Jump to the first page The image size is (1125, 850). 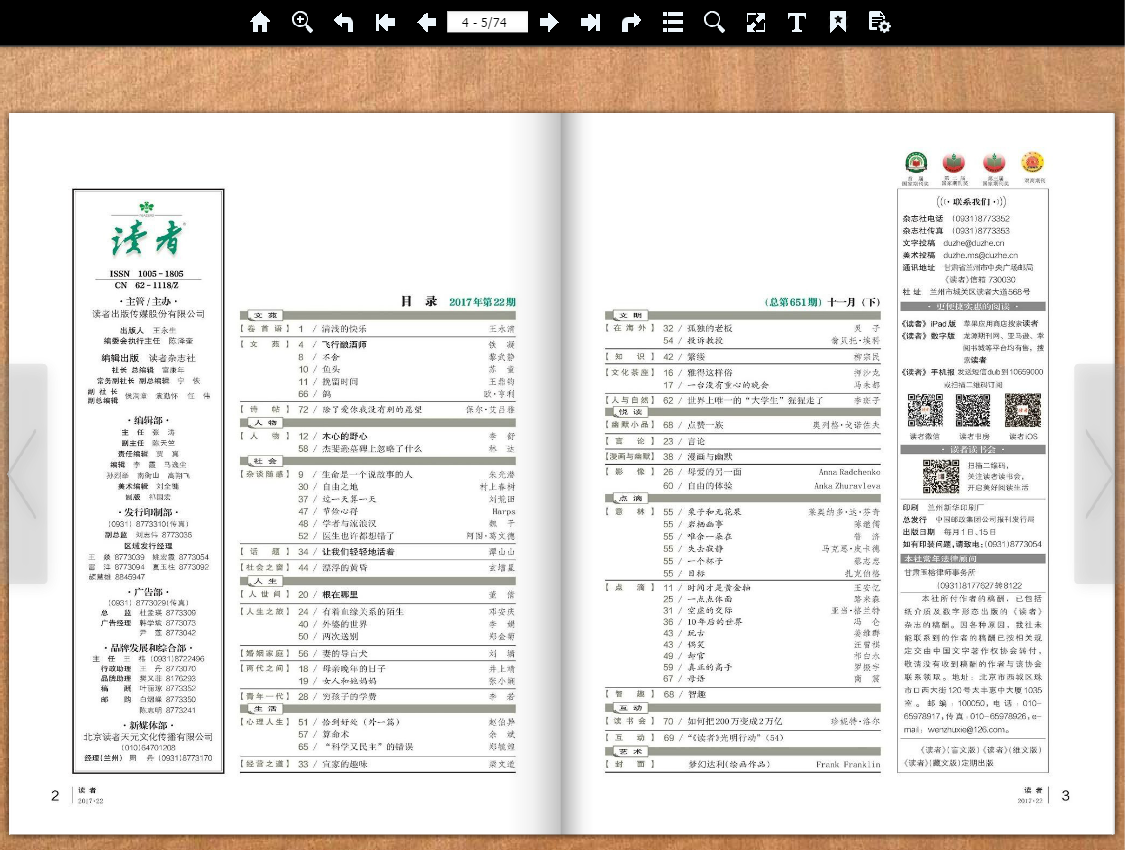[385, 22]
